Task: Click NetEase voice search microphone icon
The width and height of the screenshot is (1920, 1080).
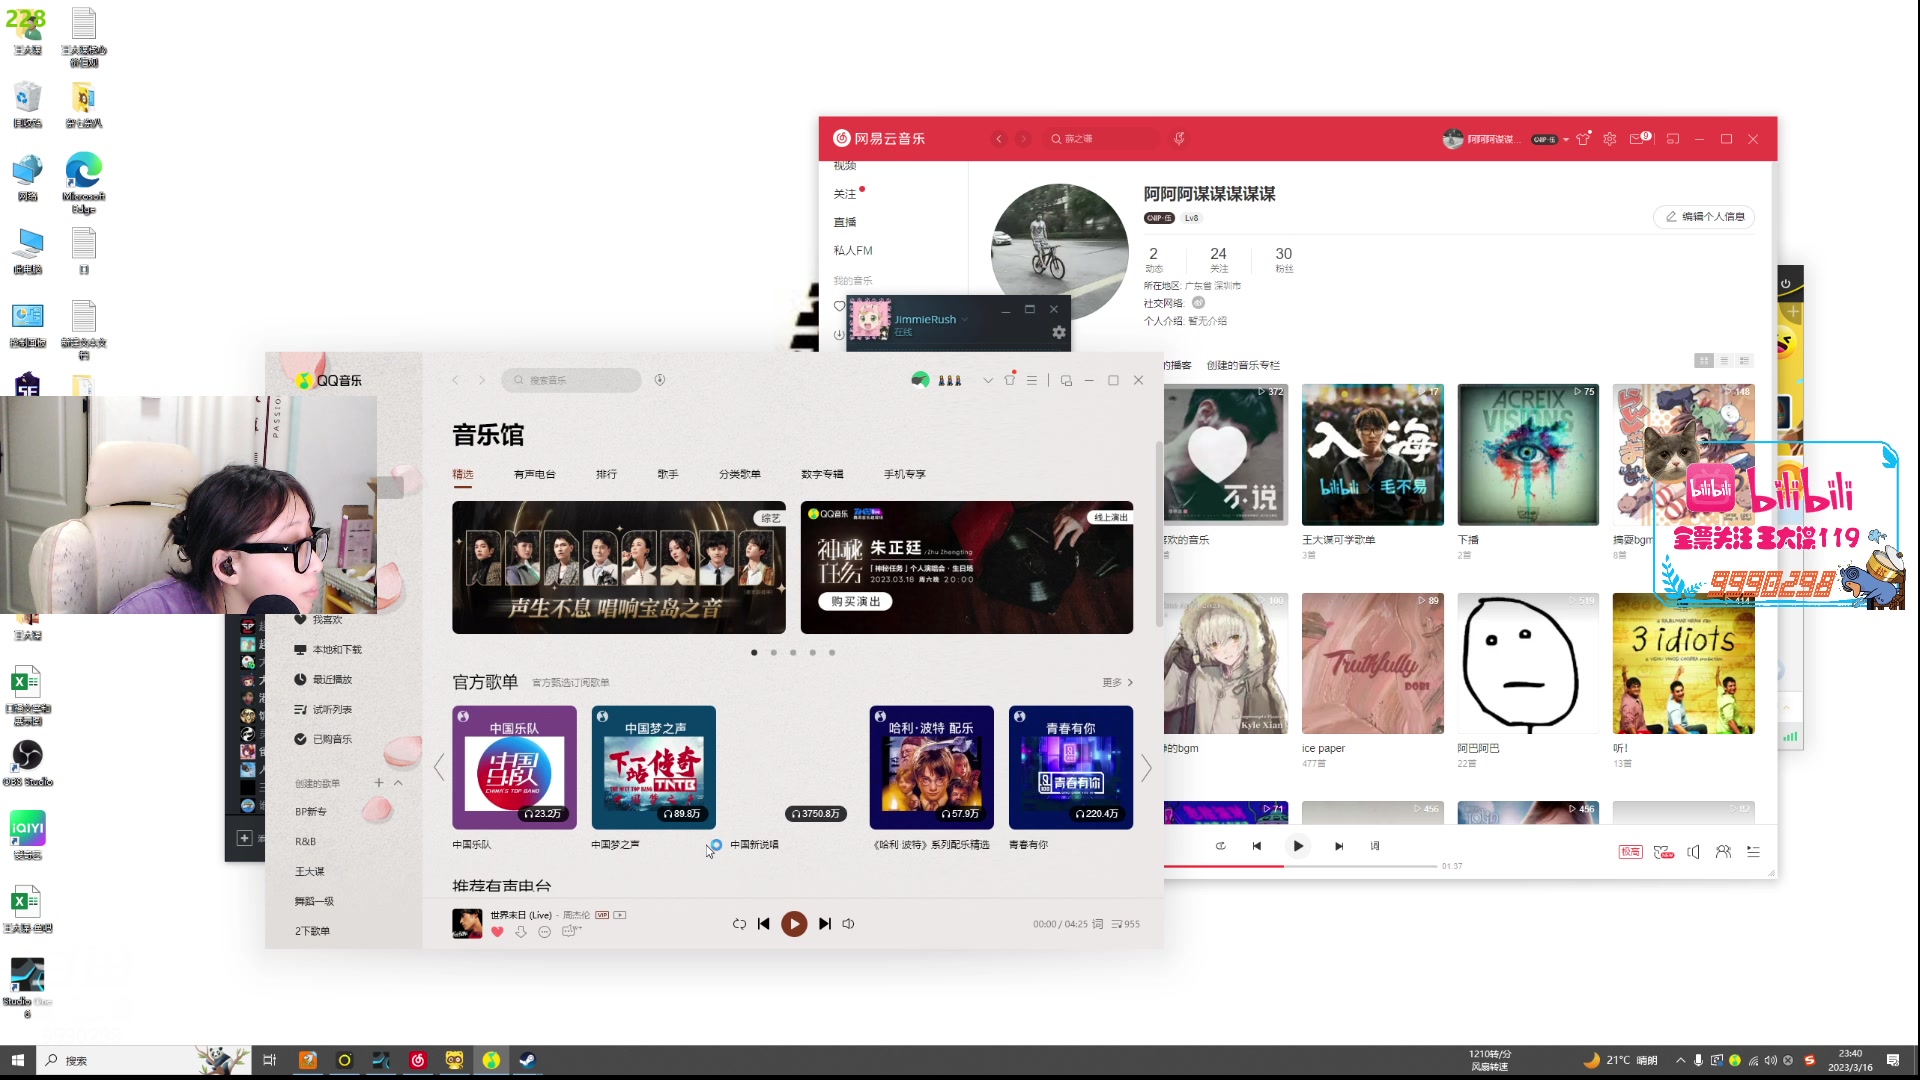Action: (x=1179, y=139)
